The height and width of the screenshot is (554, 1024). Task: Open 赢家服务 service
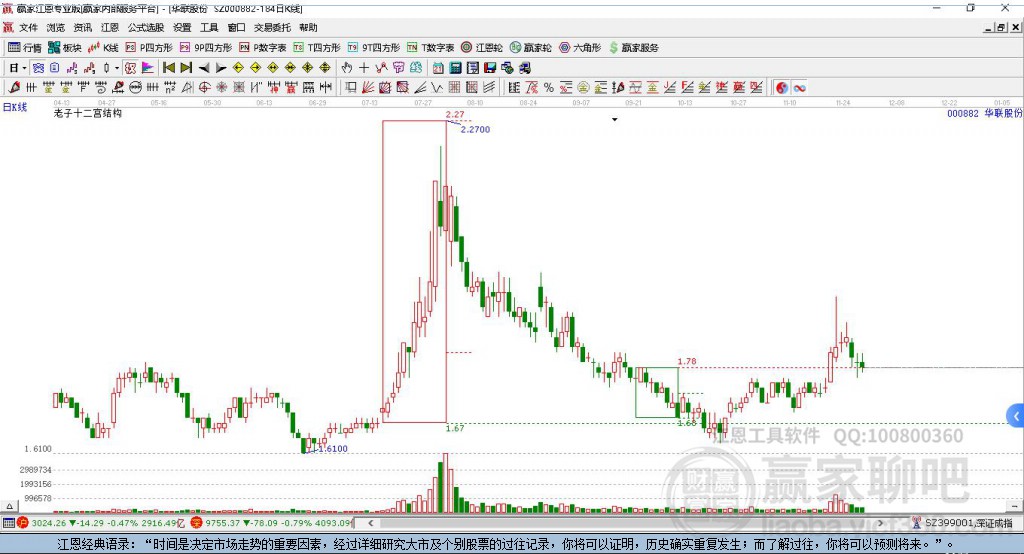tap(634, 48)
